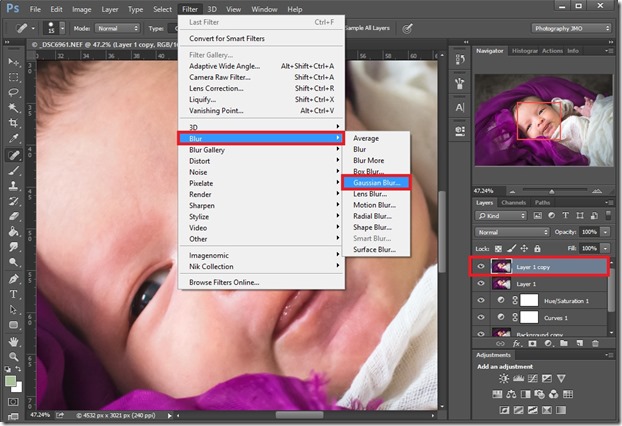
Task: Open the layer blending mode dropdown
Action: tap(512, 232)
